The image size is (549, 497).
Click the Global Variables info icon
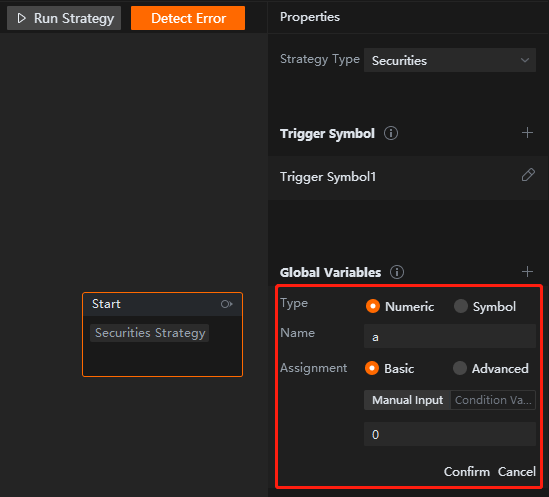(397, 272)
